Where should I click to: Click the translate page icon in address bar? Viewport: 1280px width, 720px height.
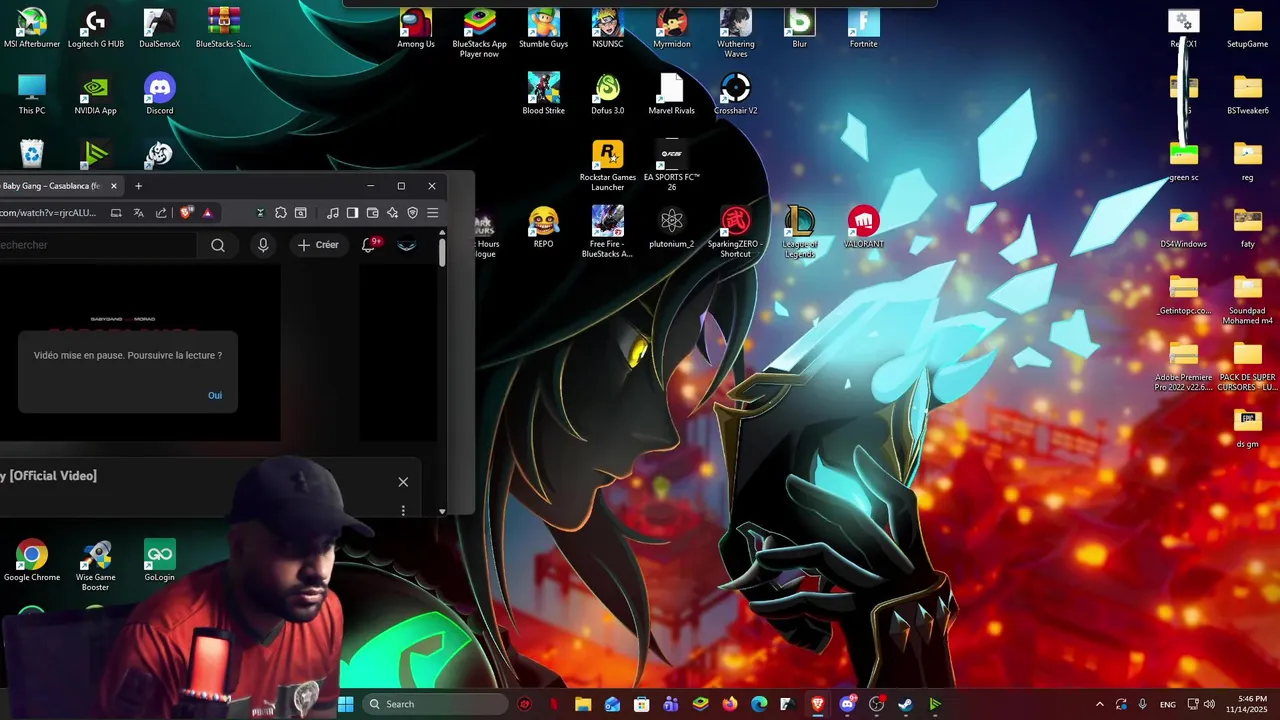click(x=139, y=213)
